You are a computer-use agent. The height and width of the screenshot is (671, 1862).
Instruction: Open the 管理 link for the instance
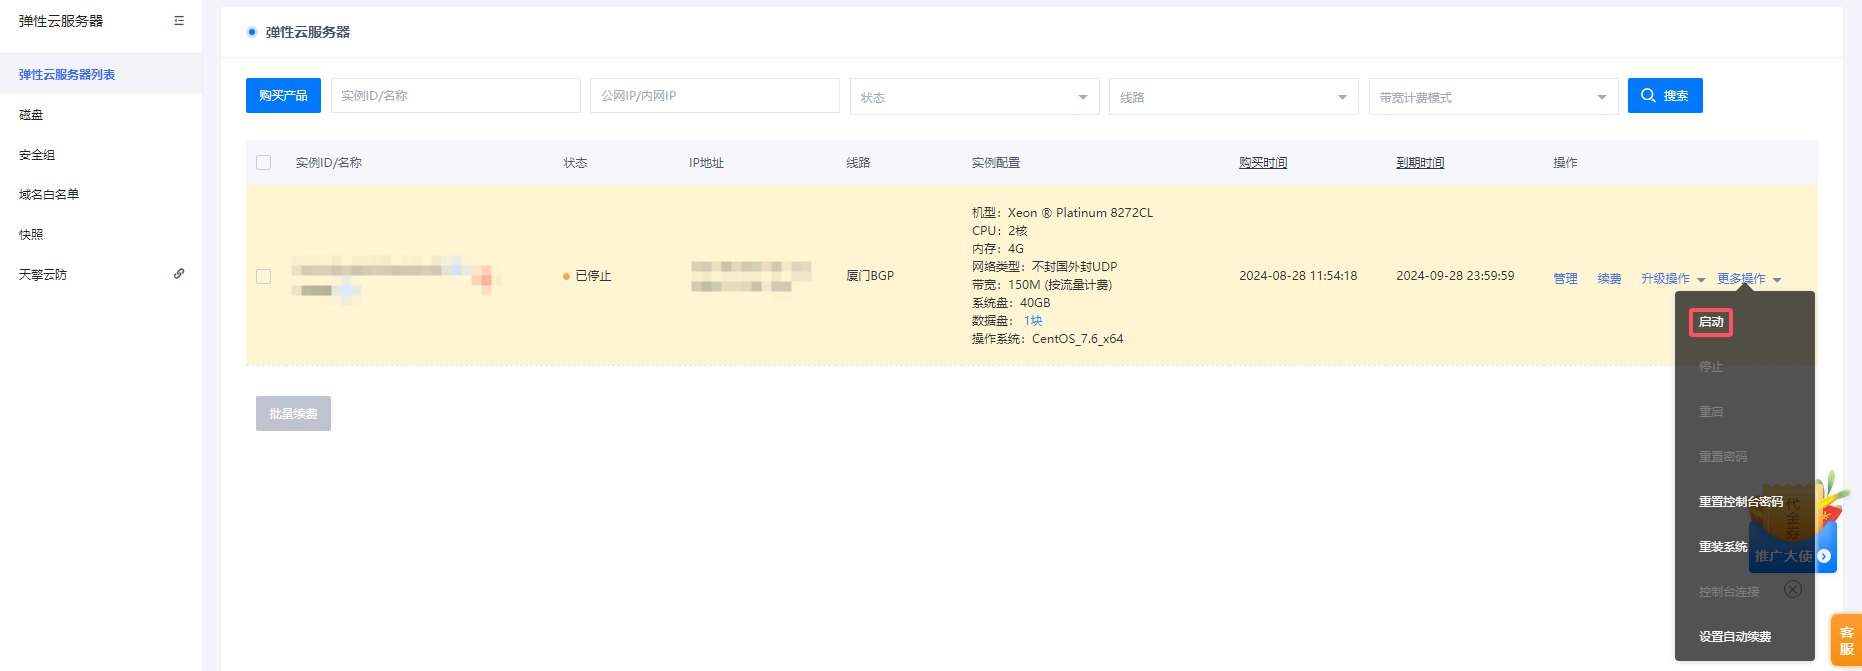(x=1565, y=279)
